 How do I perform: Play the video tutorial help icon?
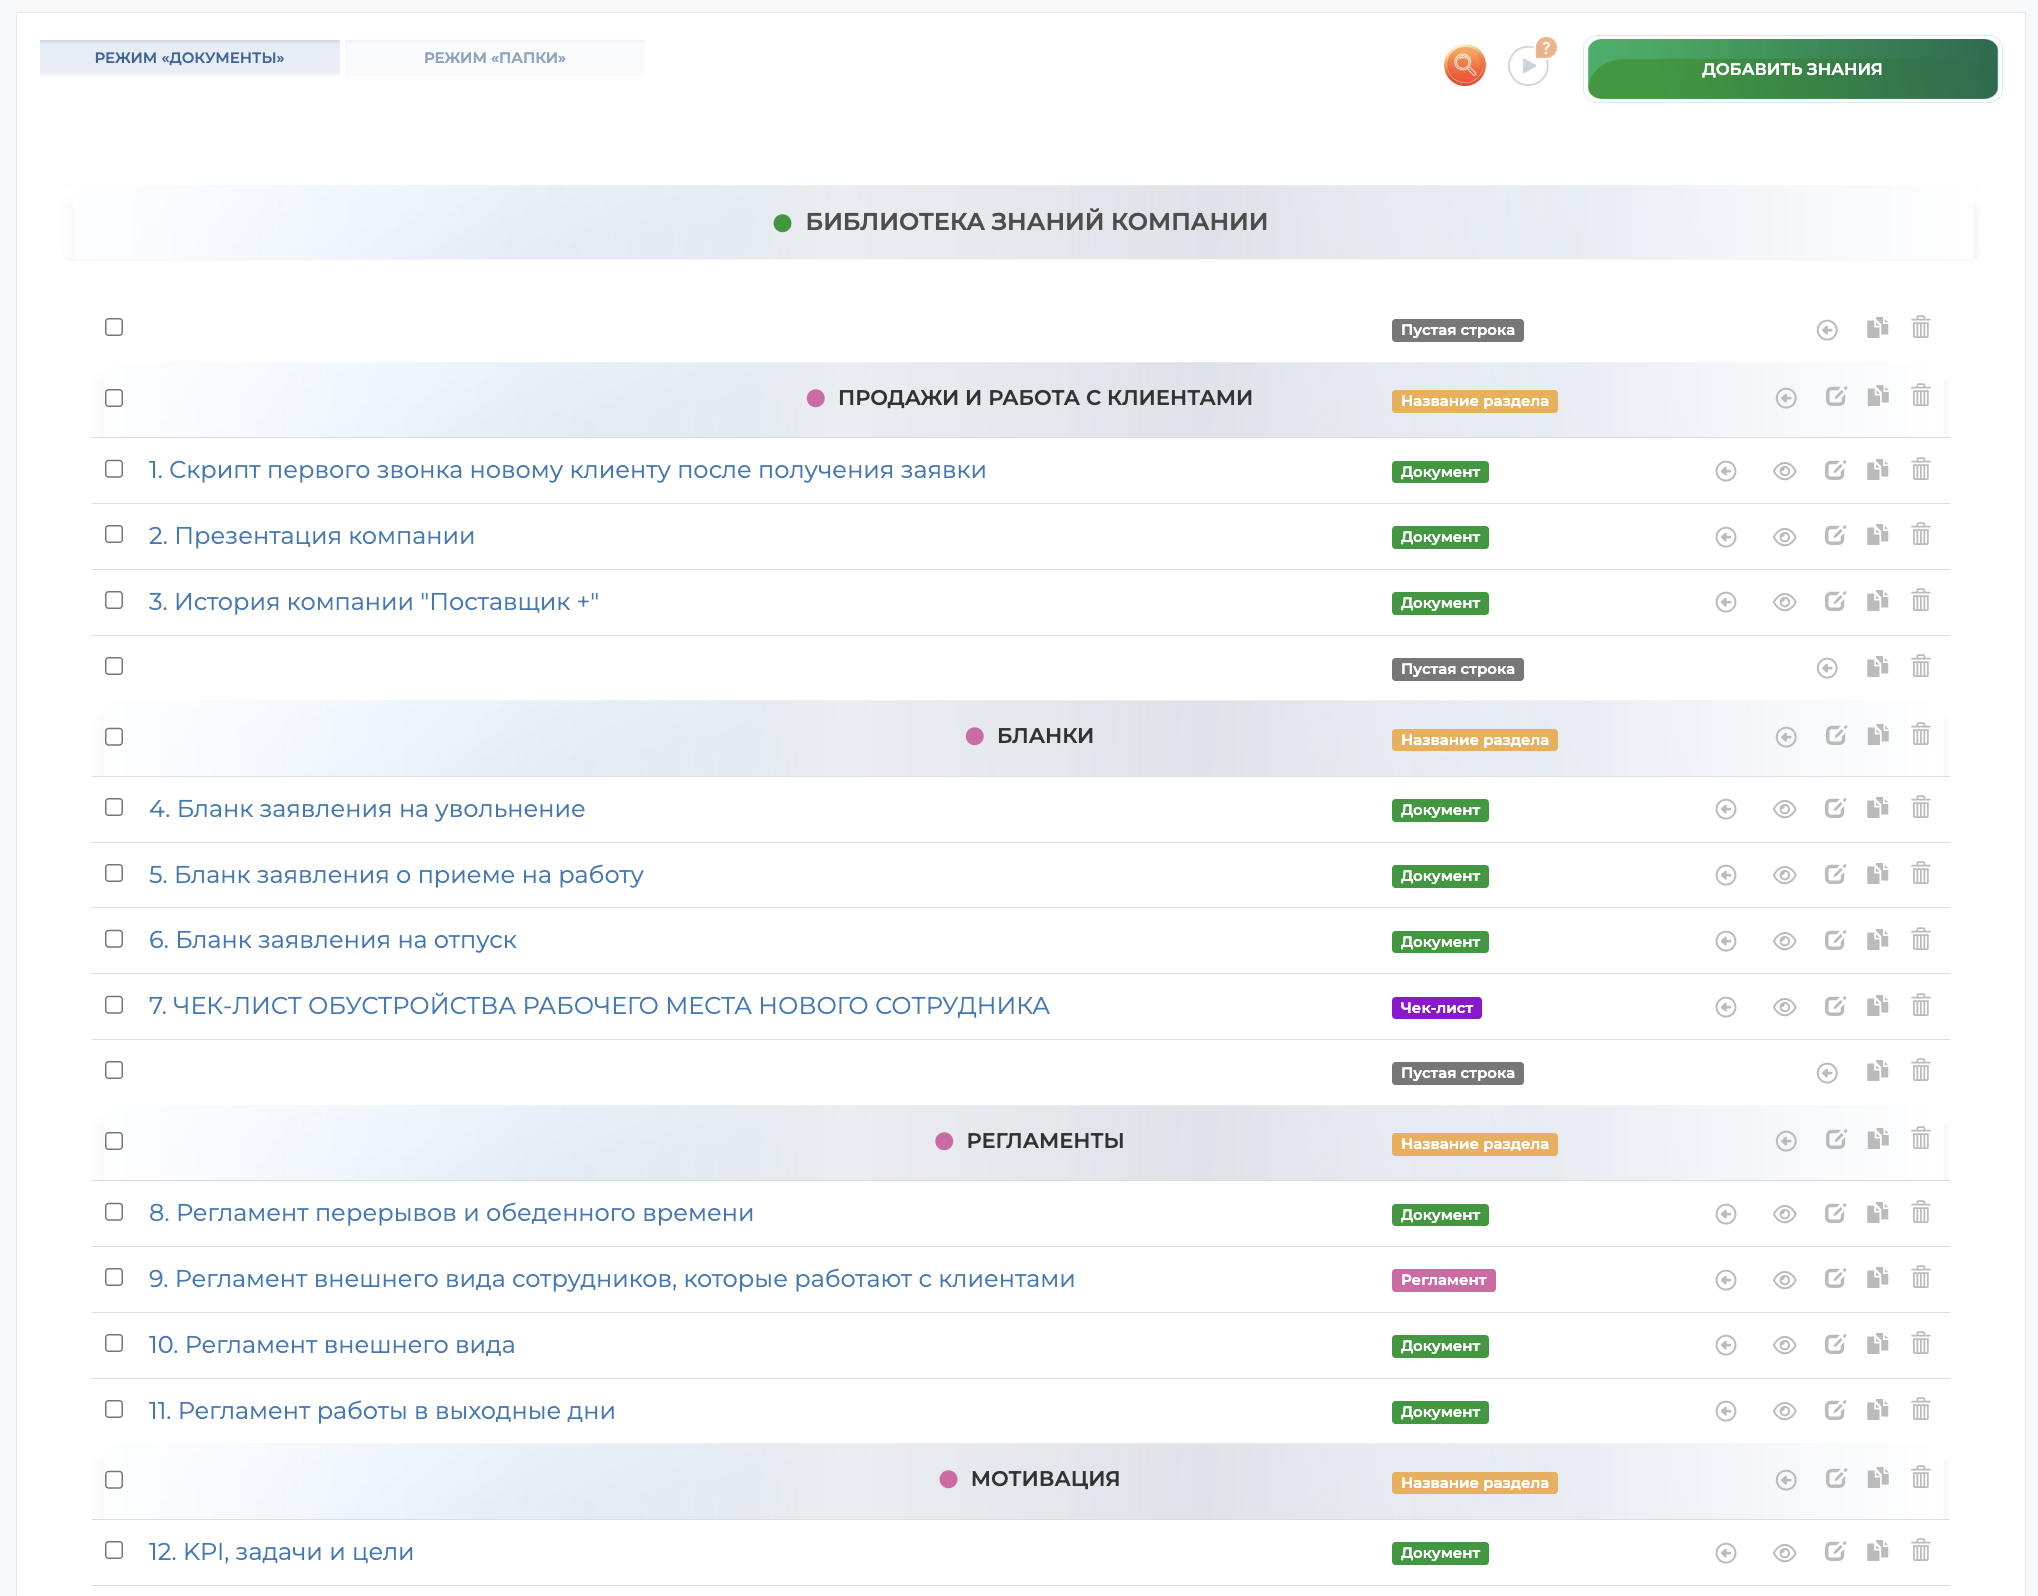click(x=1527, y=67)
